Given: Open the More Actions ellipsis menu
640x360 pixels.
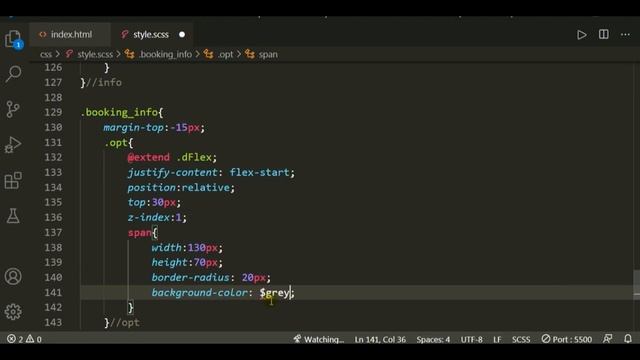Looking at the screenshot, I should point(625,35).
